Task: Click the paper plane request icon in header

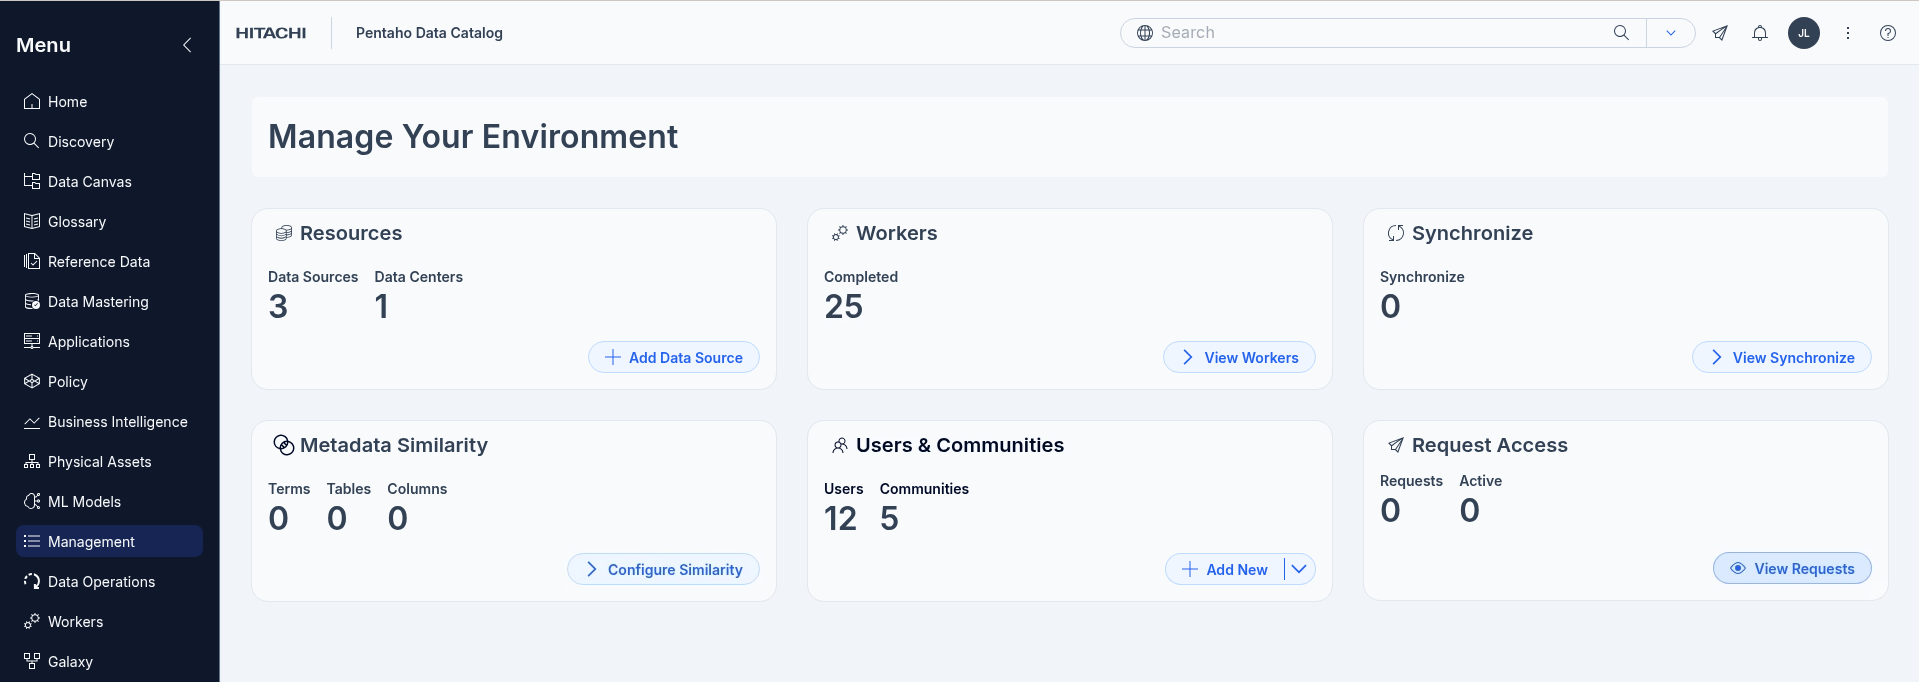Action: tap(1720, 33)
